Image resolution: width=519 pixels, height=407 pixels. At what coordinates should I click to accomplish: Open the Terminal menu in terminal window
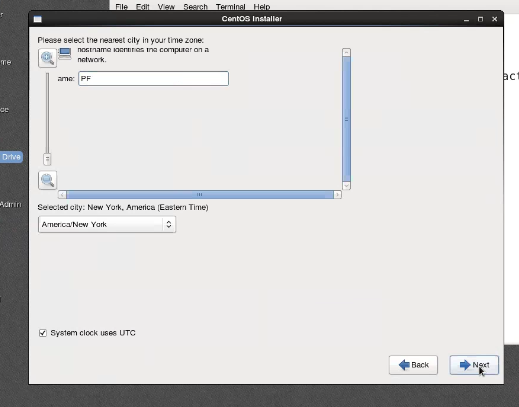pos(230,7)
